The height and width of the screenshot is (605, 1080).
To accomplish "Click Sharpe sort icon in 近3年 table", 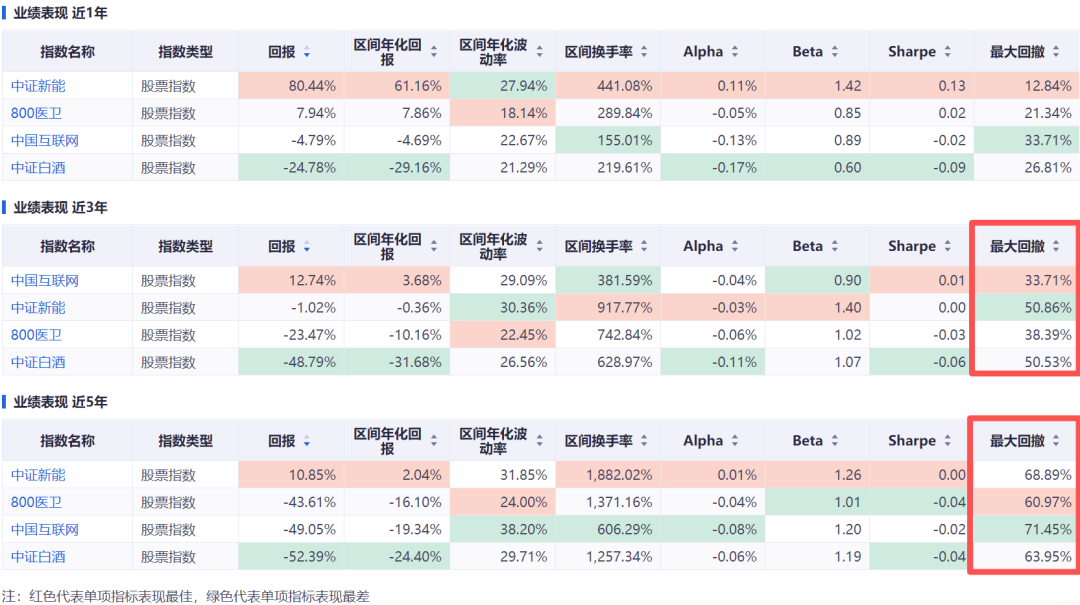I will pyautogui.click(x=948, y=246).
